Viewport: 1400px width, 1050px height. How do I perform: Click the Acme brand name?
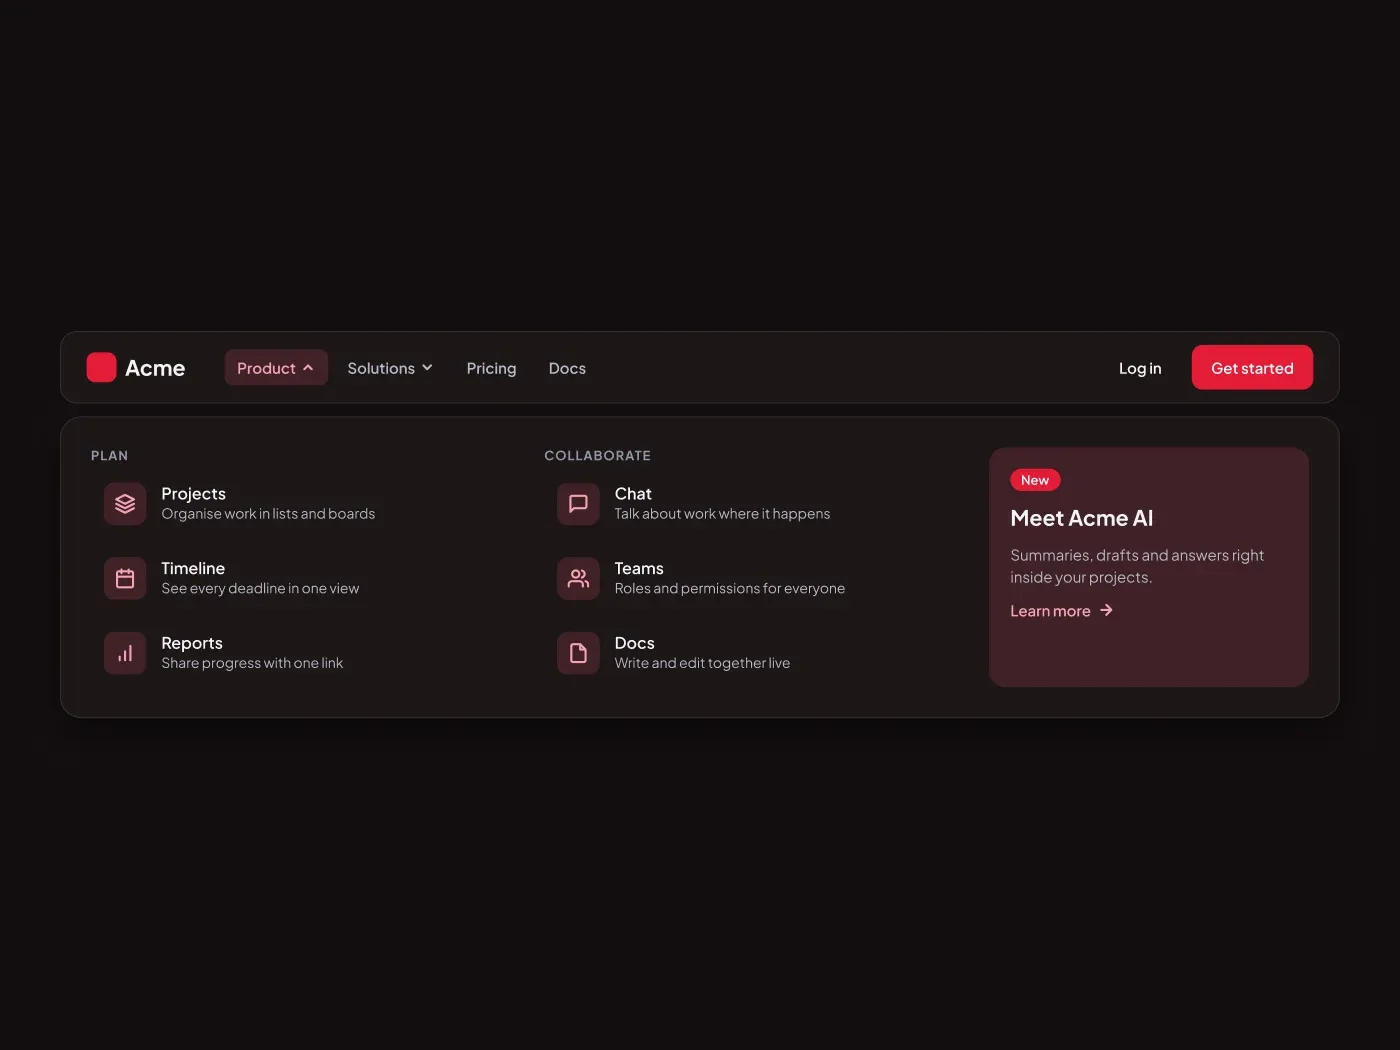point(155,368)
